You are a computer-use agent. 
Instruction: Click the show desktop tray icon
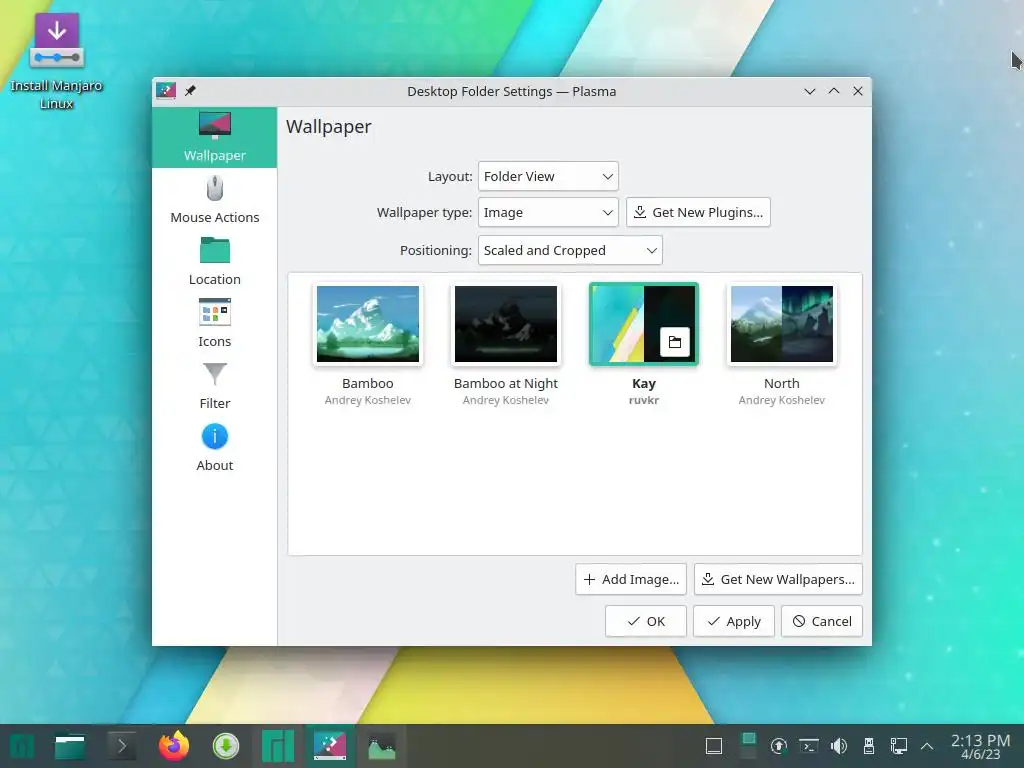[x=714, y=746]
